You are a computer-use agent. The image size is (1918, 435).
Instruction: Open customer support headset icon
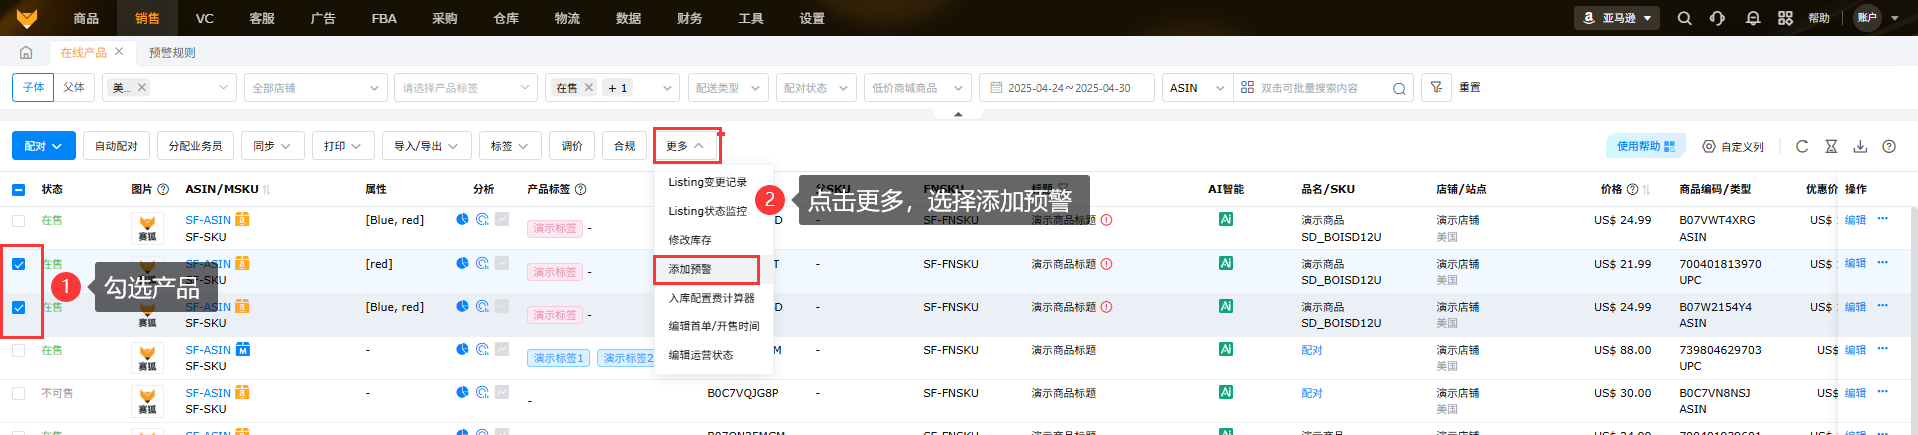(1717, 18)
